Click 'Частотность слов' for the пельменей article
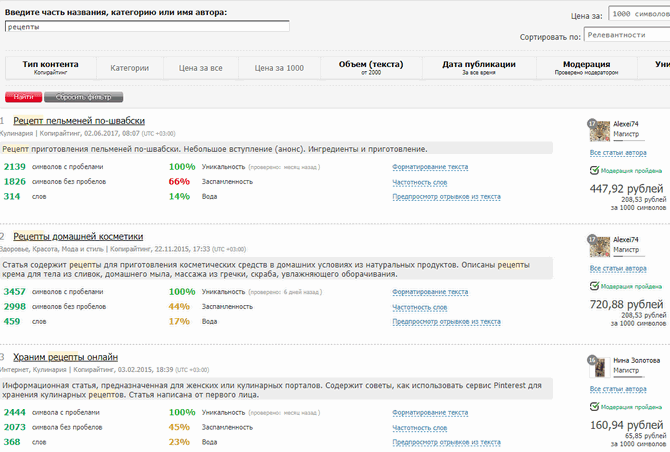The image size is (670, 452). [x=420, y=182]
